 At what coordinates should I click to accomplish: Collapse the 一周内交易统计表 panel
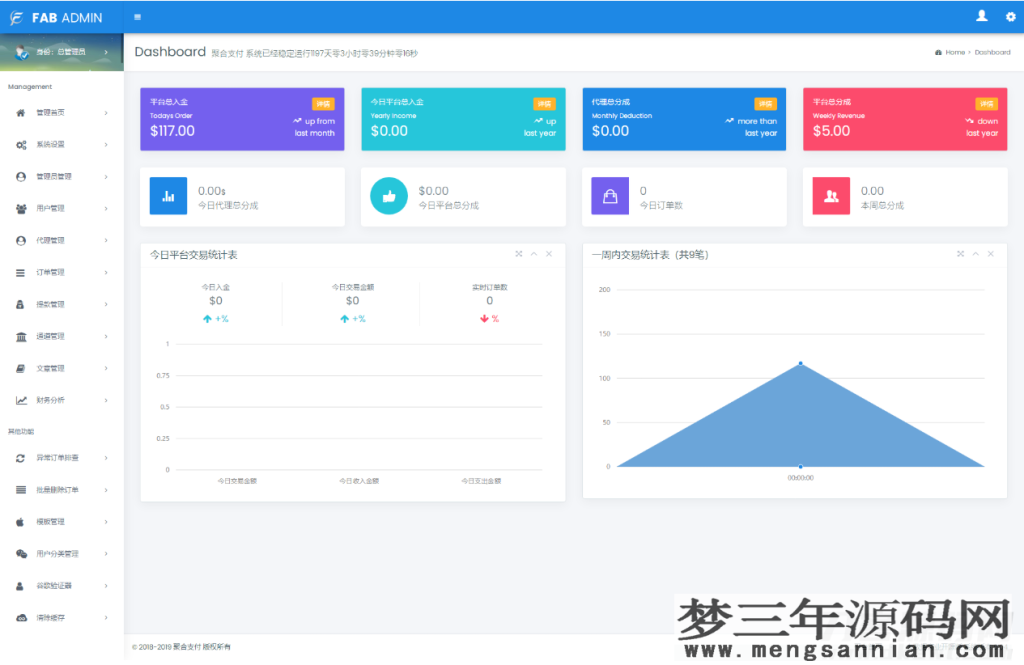pyautogui.click(x=975, y=254)
